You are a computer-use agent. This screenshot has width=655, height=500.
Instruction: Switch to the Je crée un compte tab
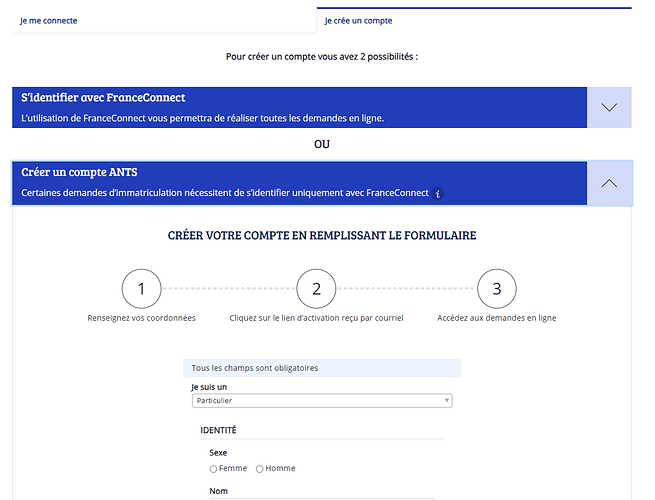pos(358,20)
